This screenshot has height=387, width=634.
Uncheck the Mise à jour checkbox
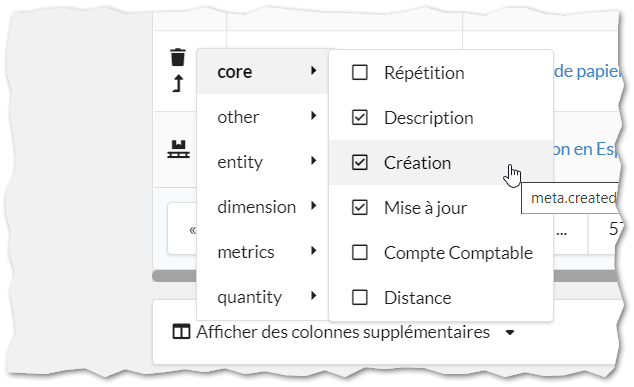click(x=359, y=207)
